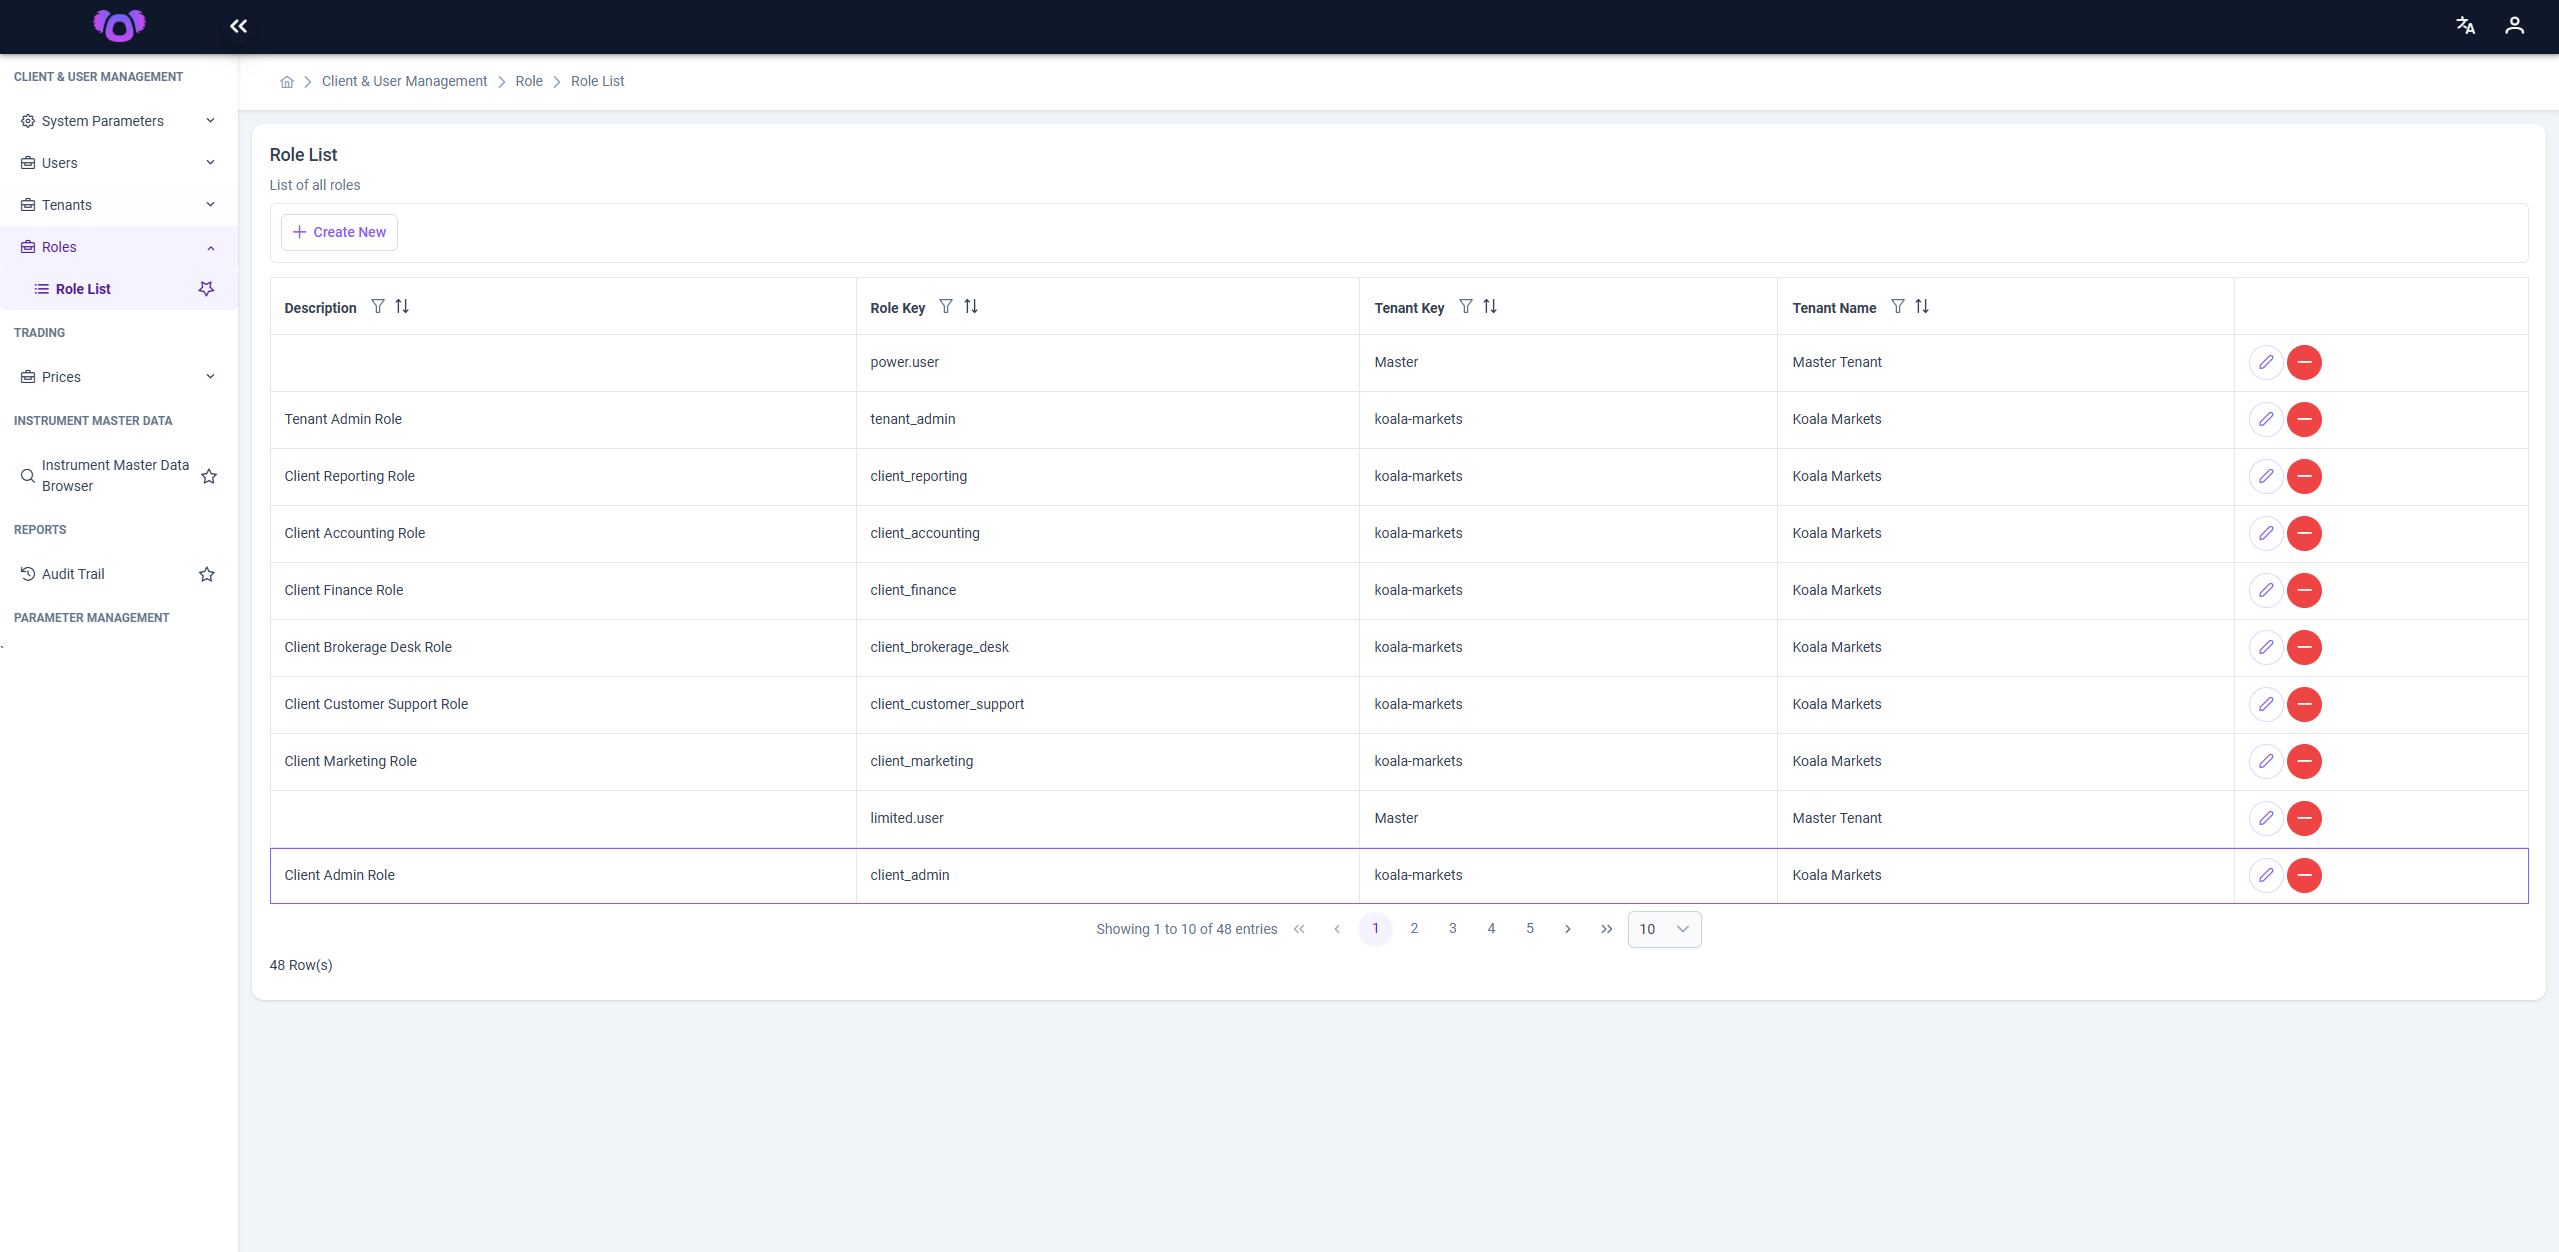Sort the Description column
The height and width of the screenshot is (1252, 2559).
(402, 307)
